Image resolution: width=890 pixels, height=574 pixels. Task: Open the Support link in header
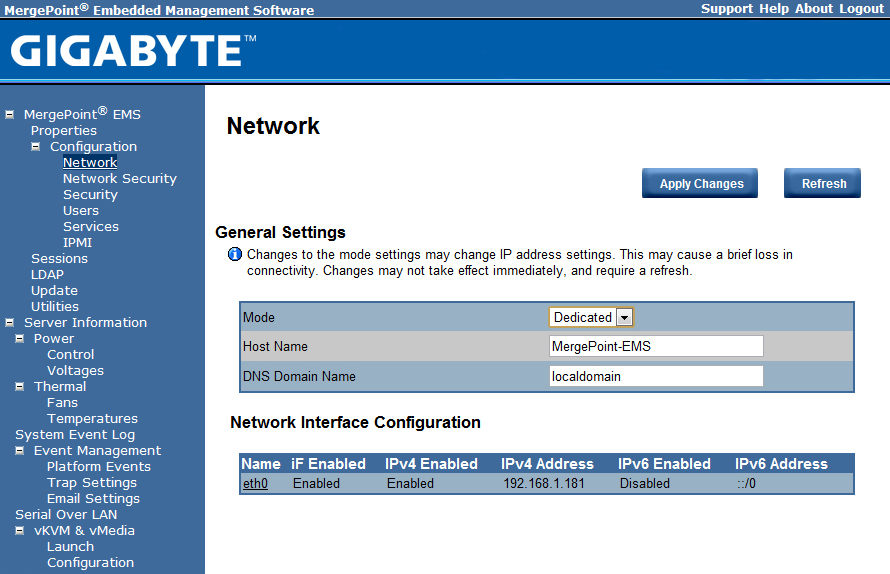727,8
